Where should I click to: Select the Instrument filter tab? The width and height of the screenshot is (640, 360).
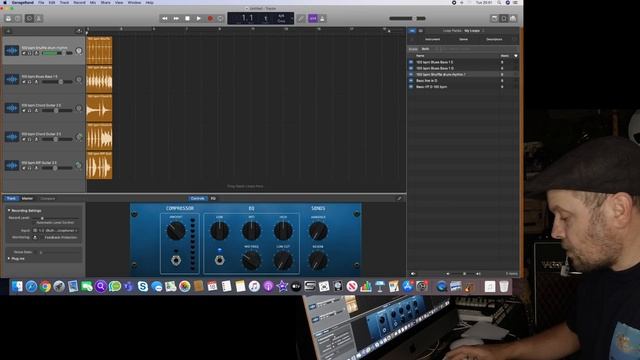[x=432, y=39]
